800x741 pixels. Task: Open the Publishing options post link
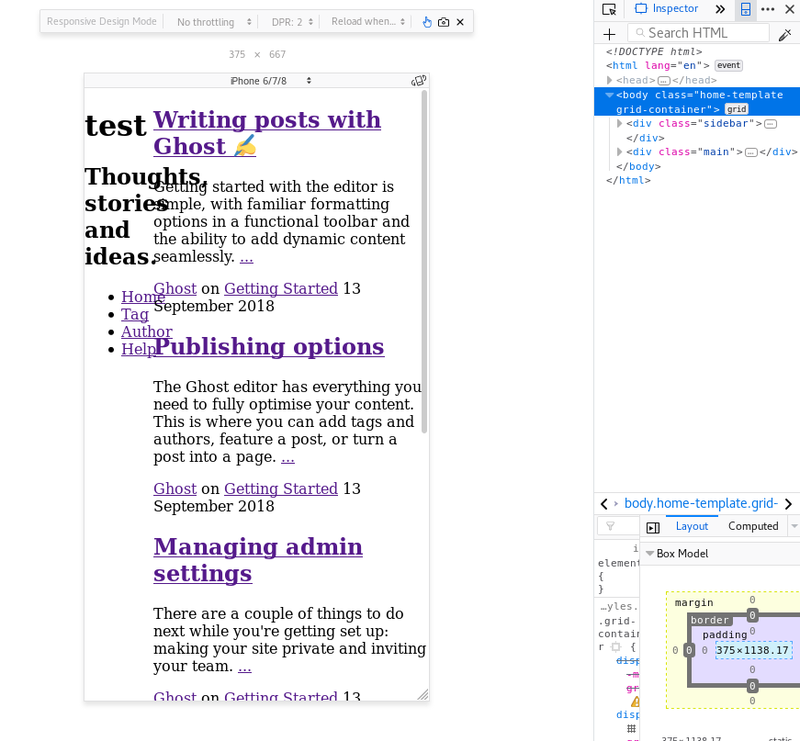click(x=268, y=347)
